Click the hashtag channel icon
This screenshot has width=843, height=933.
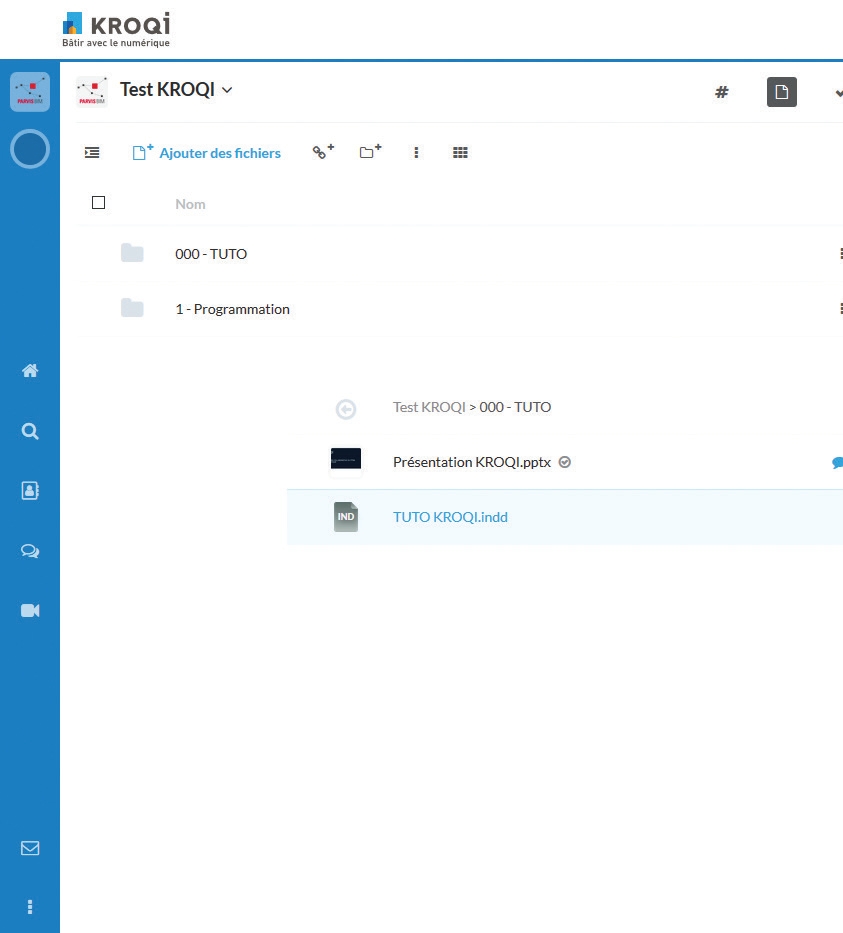pyautogui.click(x=721, y=92)
